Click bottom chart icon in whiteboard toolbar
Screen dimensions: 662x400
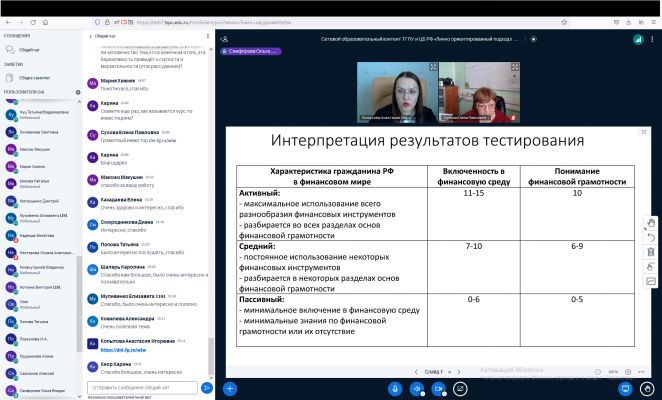click(x=651, y=281)
